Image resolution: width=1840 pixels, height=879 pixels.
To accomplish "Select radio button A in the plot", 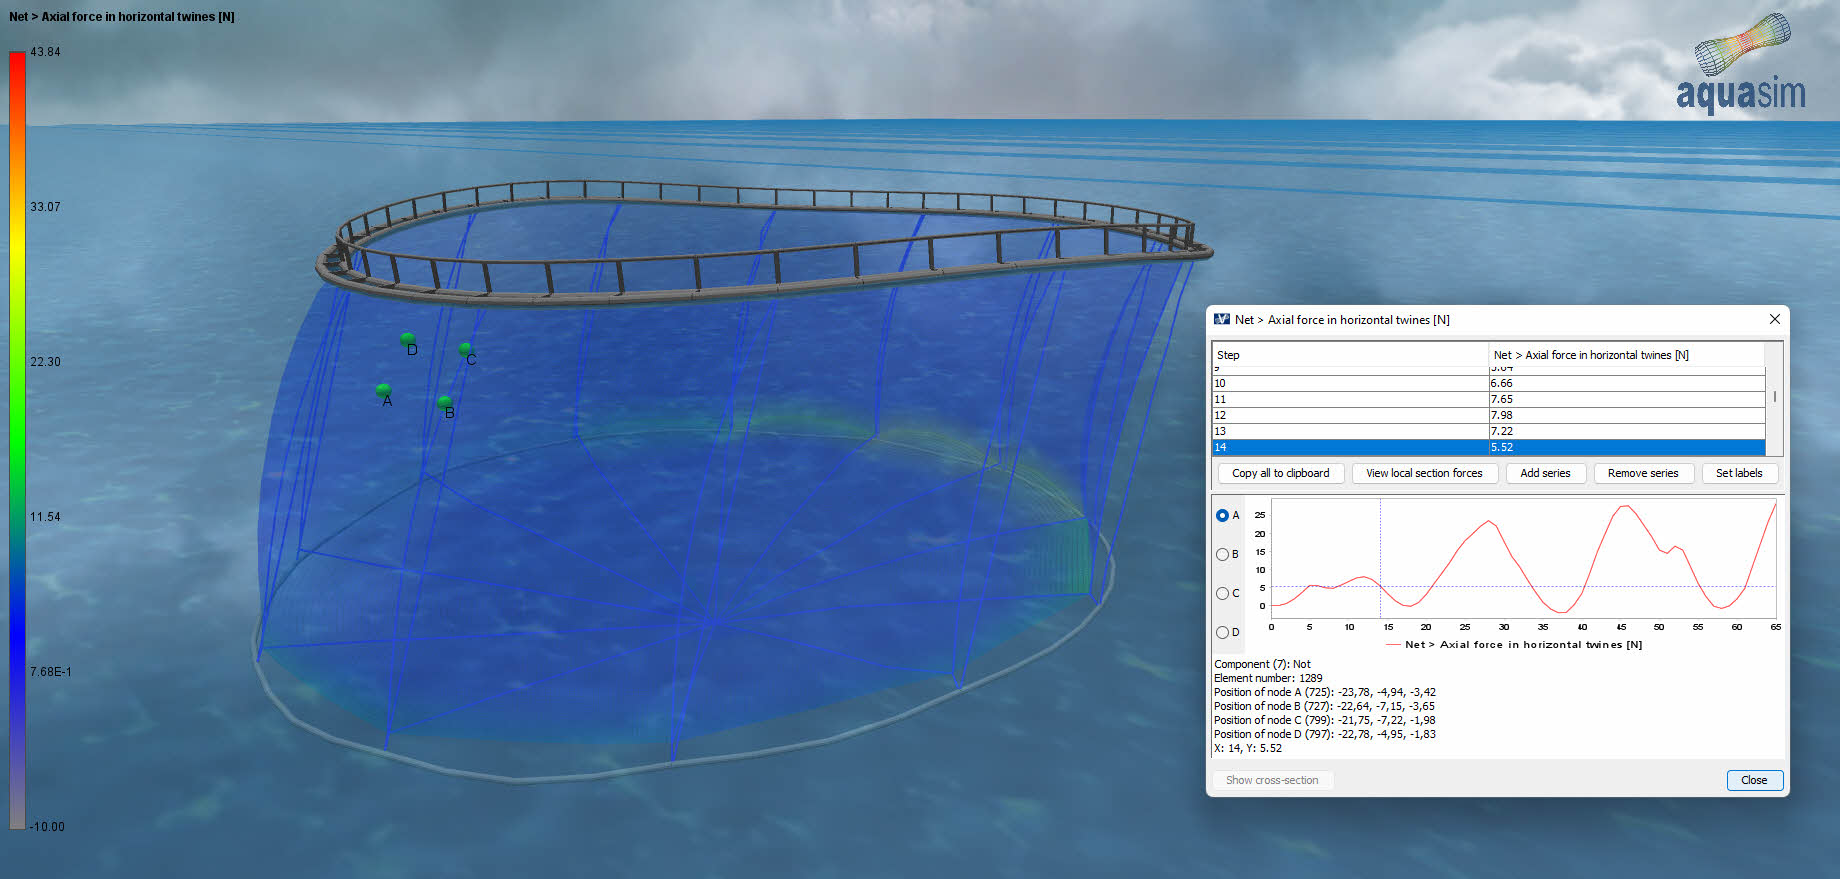I will 1222,515.
